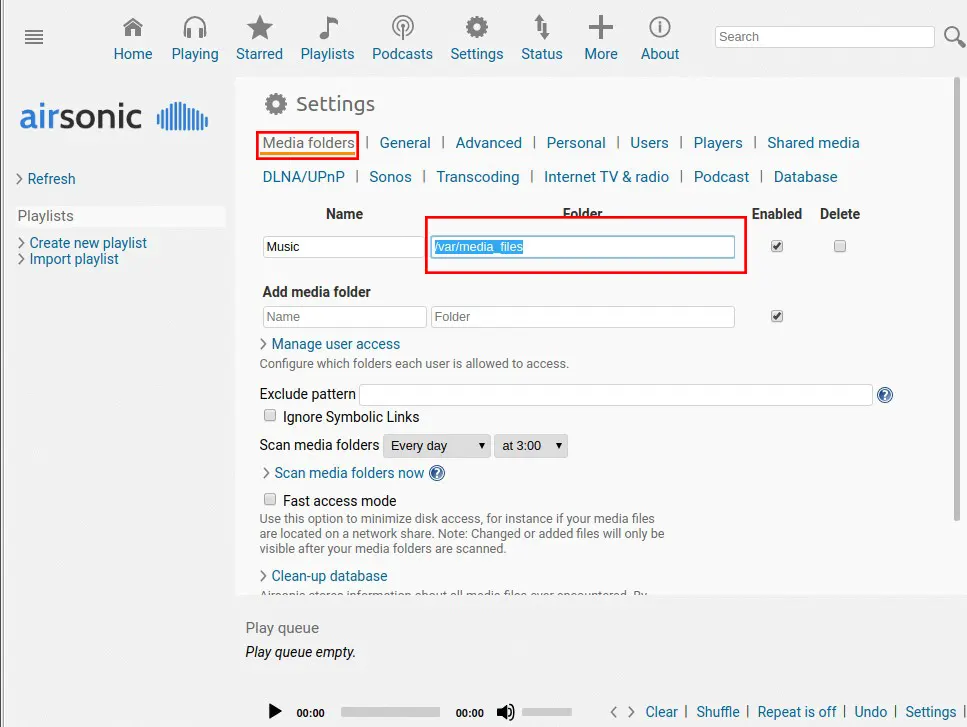The image size is (967, 727).
Task: Open Playing headphones icon
Action: point(195,28)
